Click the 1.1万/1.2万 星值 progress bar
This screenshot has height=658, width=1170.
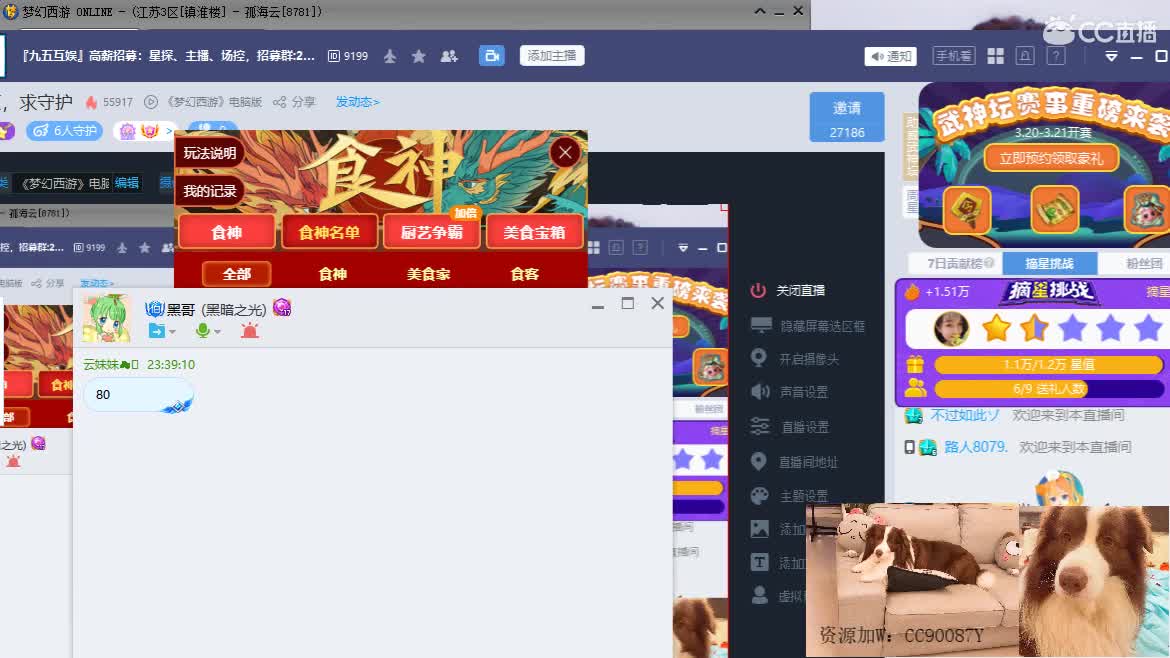[x=1048, y=364]
